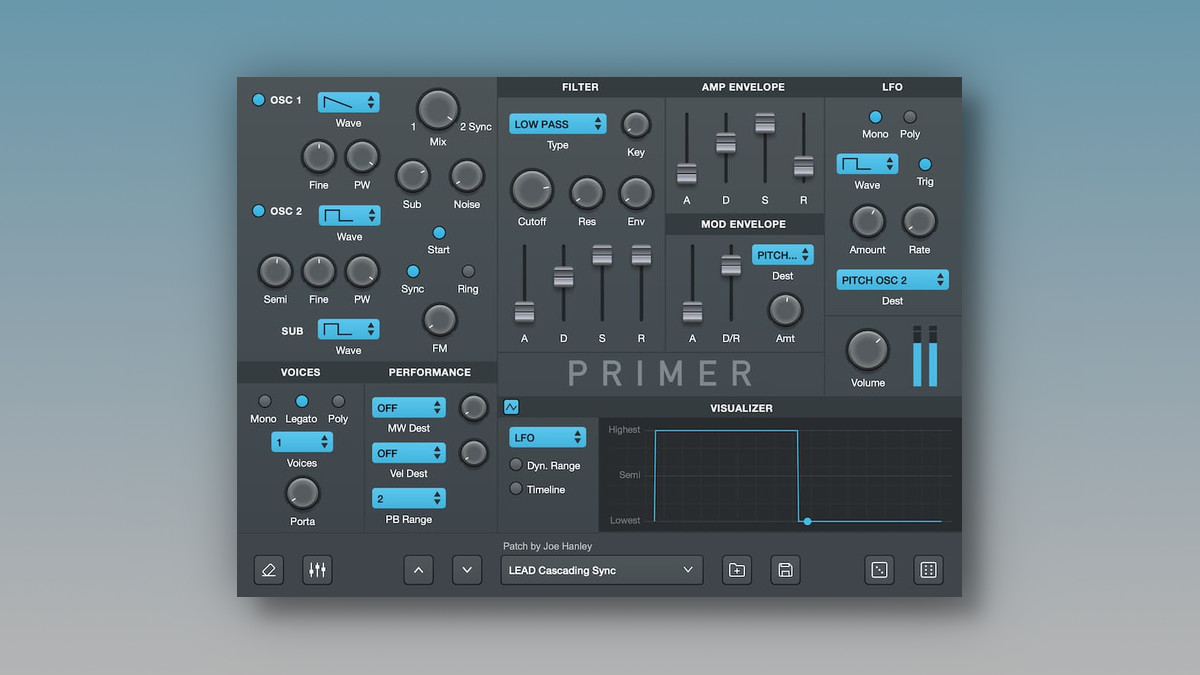Save the patch with floppy disk icon

(786, 570)
